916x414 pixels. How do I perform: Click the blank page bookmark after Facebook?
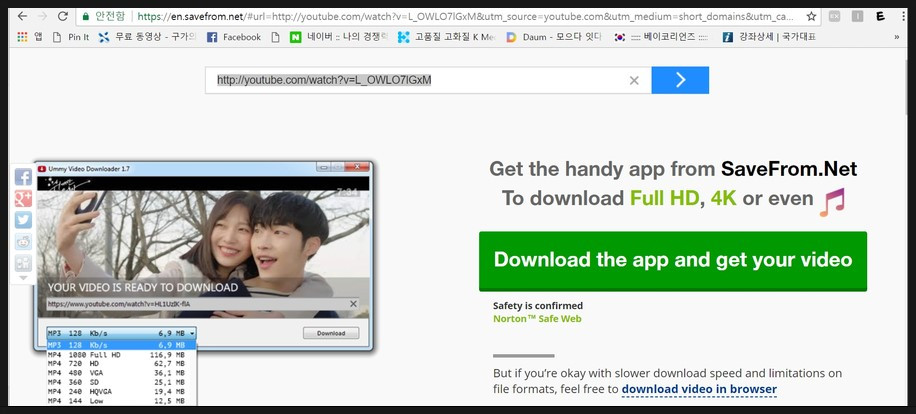coord(275,37)
